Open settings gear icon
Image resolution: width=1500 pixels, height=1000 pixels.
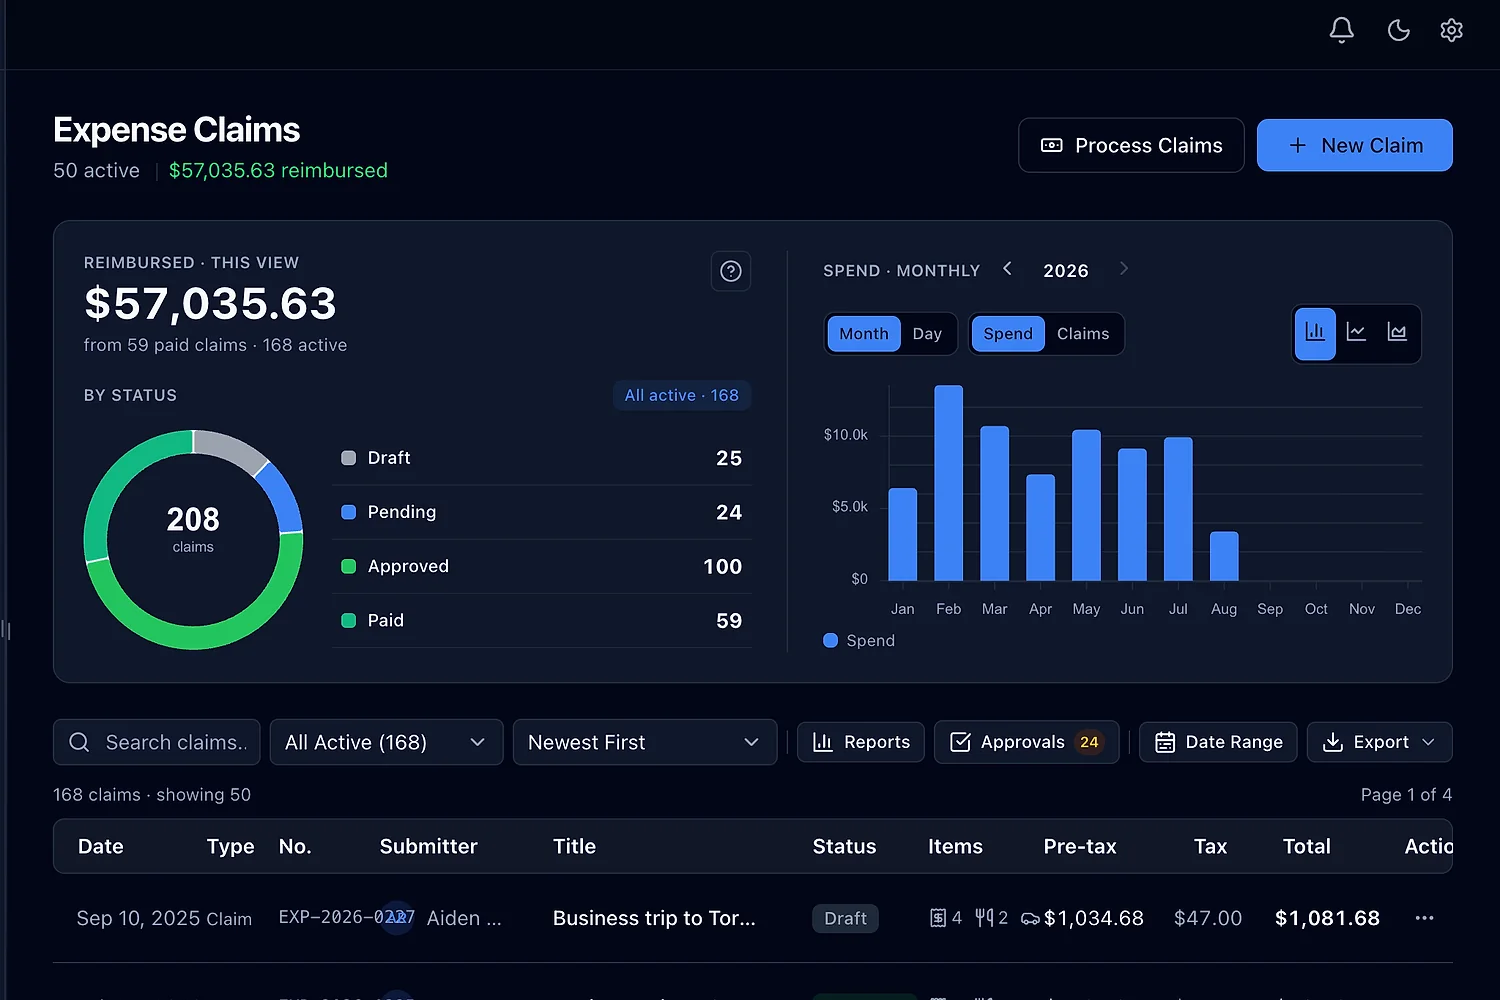1451,30
